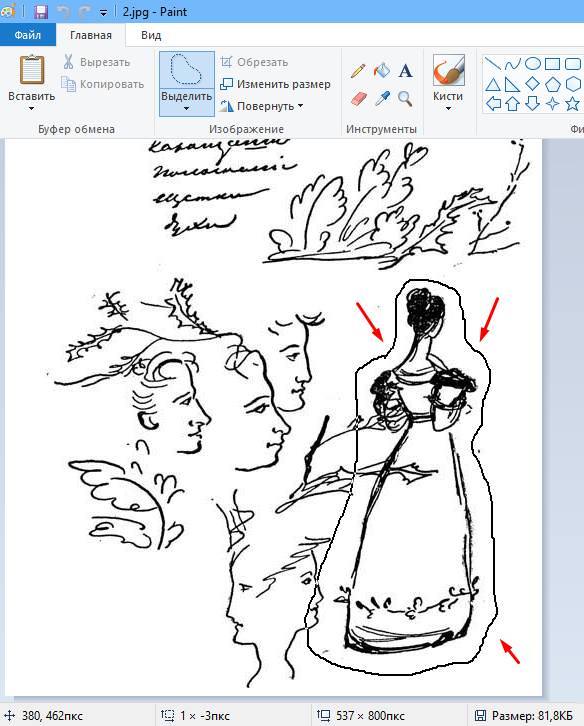This screenshot has height=726, width=584.
Task: Select the Hexagon shape
Action: pyautogui.click(x=573, y=84)
